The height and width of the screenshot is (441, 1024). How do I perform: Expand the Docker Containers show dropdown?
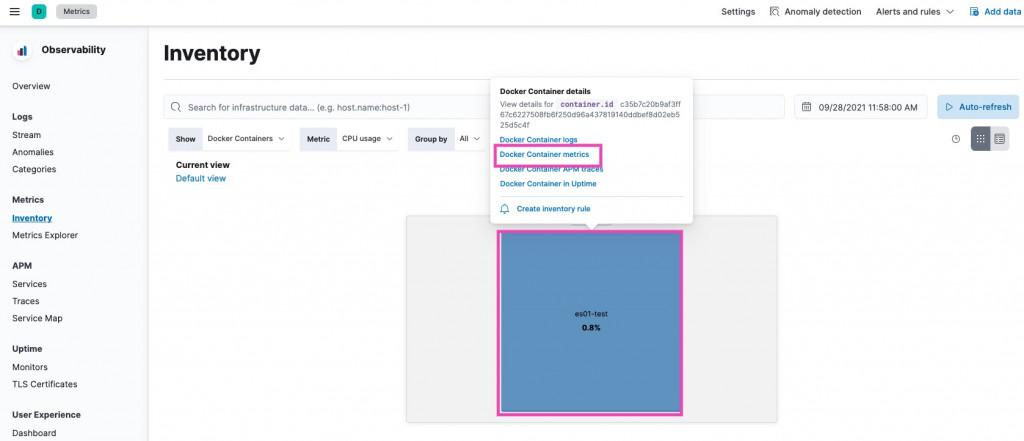[246, 139]
